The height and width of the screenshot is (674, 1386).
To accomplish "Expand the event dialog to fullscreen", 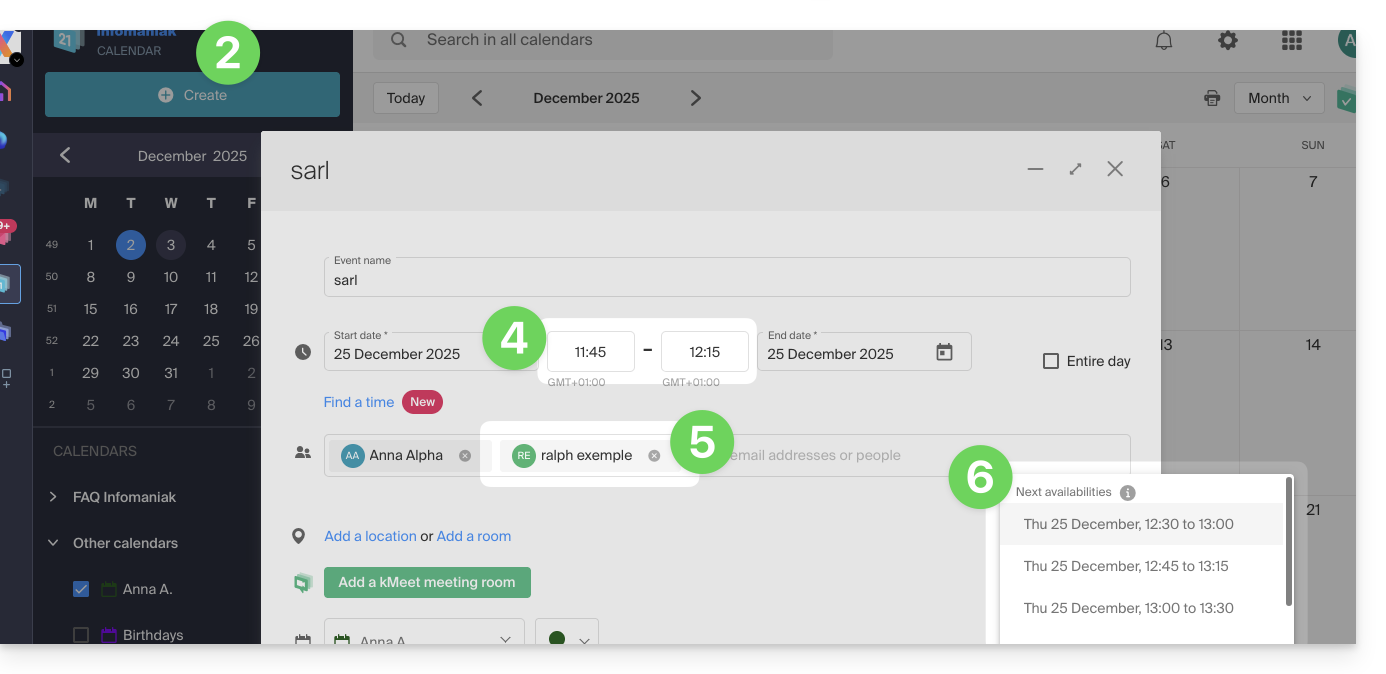I will [1075, 169].
